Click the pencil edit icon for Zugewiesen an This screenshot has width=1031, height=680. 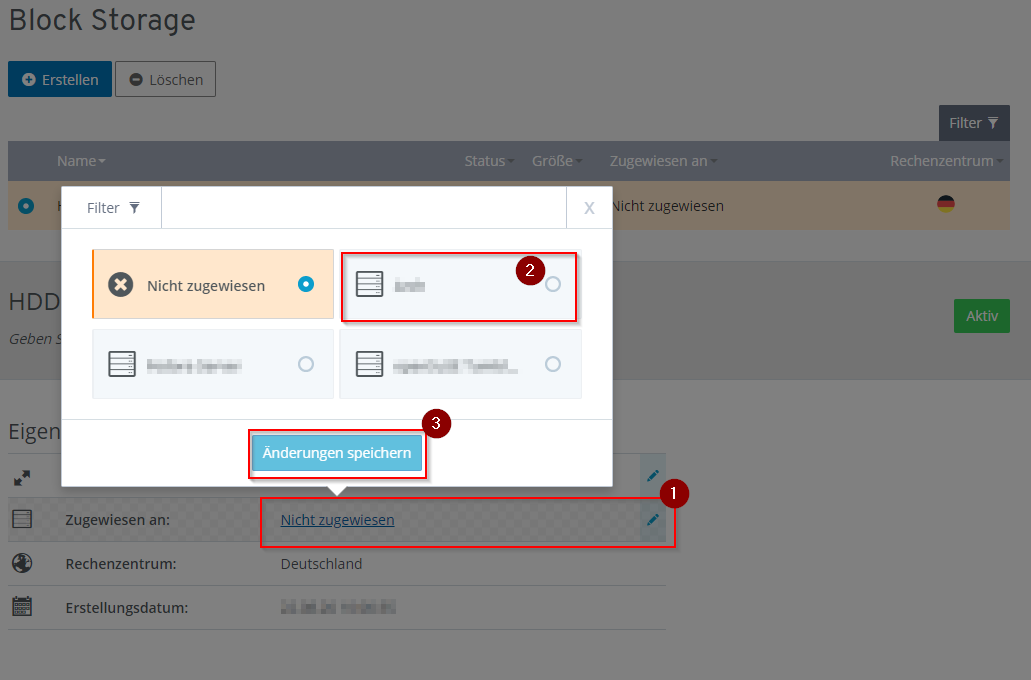click(x=652, y=520)
